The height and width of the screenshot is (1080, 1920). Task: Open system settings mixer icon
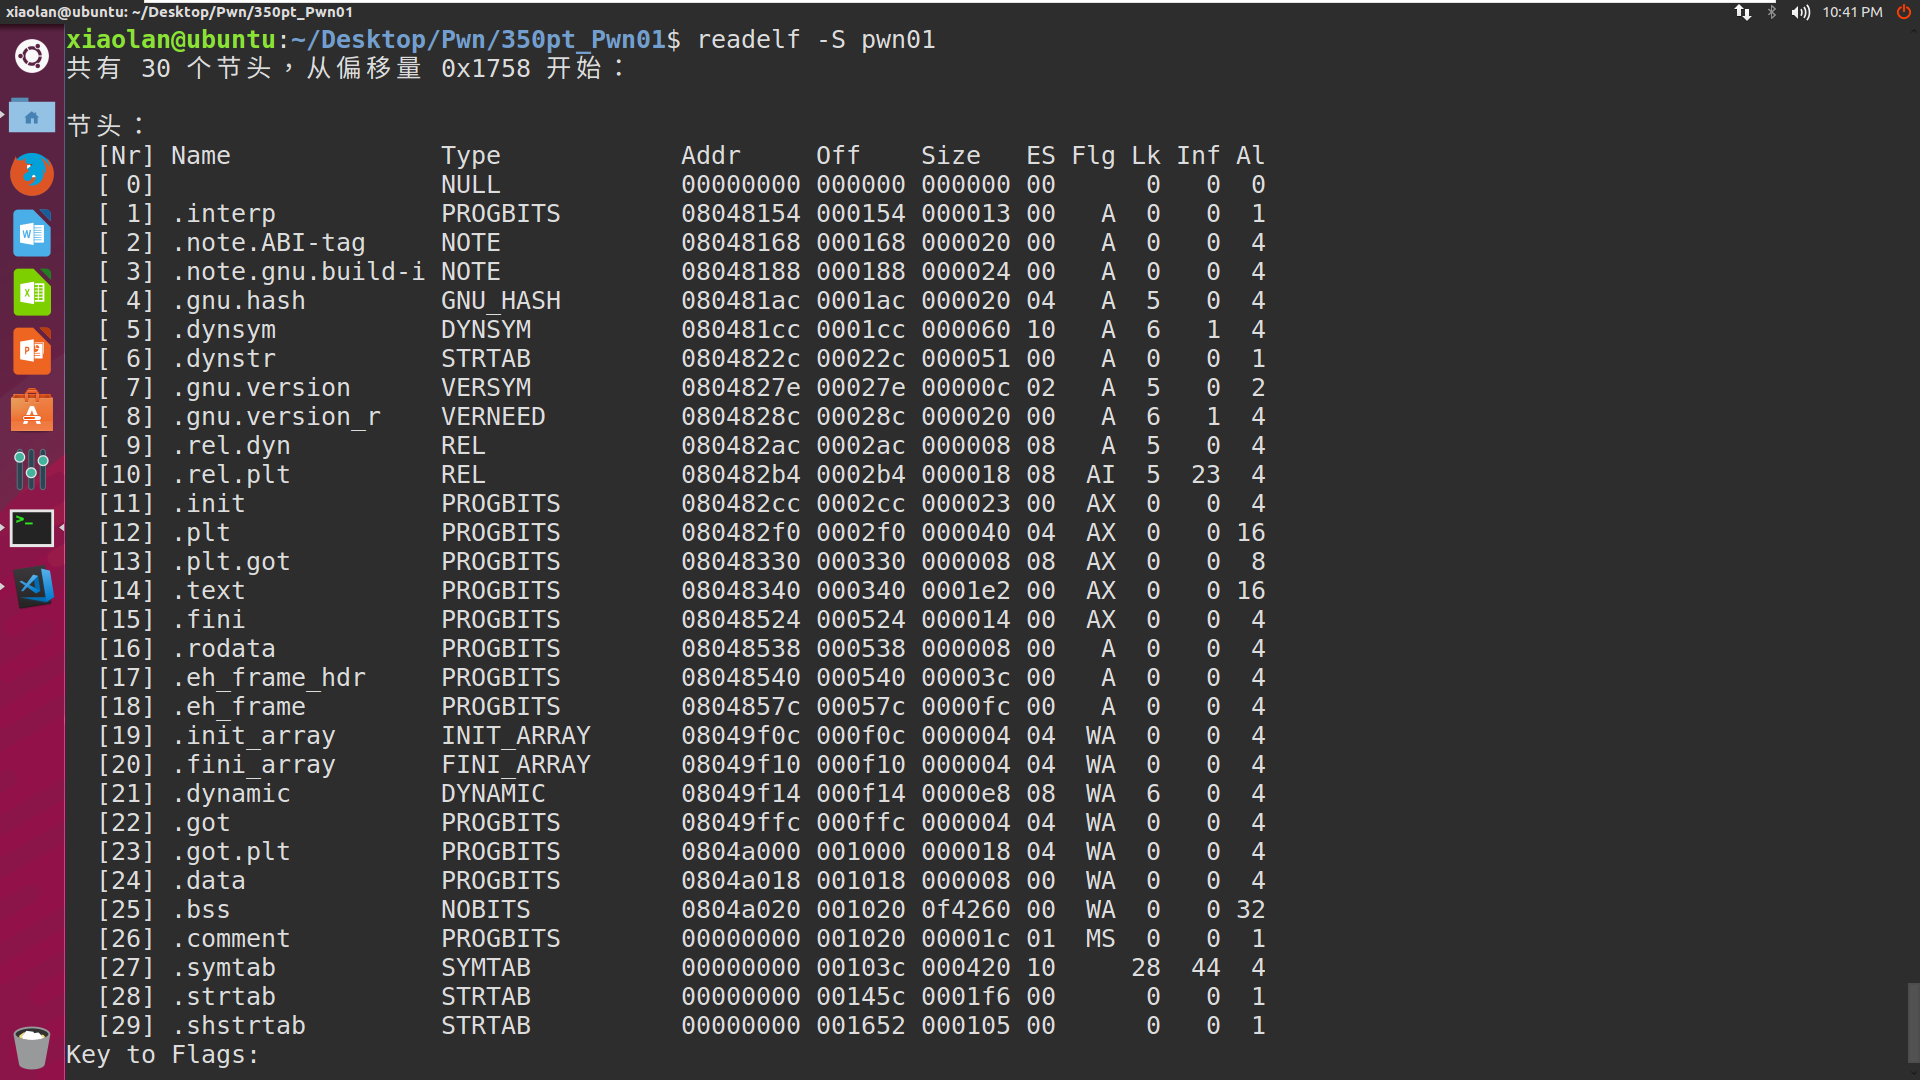pyautogui.click(x=32, y=469)
